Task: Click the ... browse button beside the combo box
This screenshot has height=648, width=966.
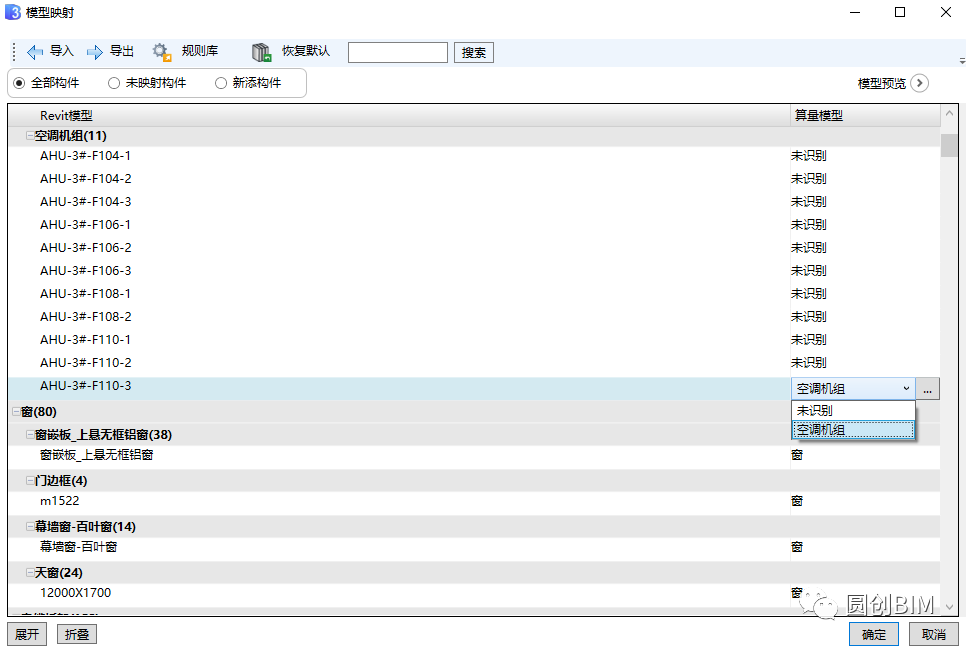Action: 927,389
